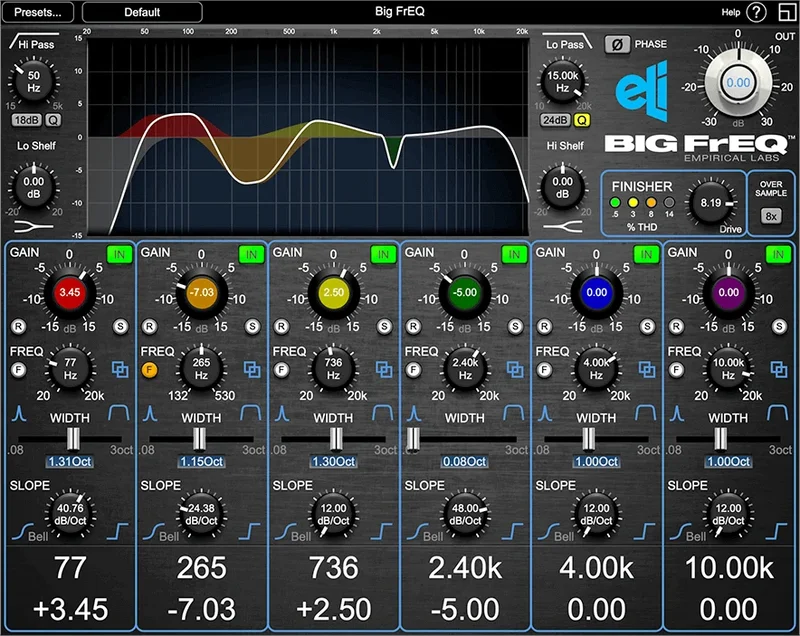Click the large -7.03 gain readout
Screen dimensions: 800x636
point(202,609)
